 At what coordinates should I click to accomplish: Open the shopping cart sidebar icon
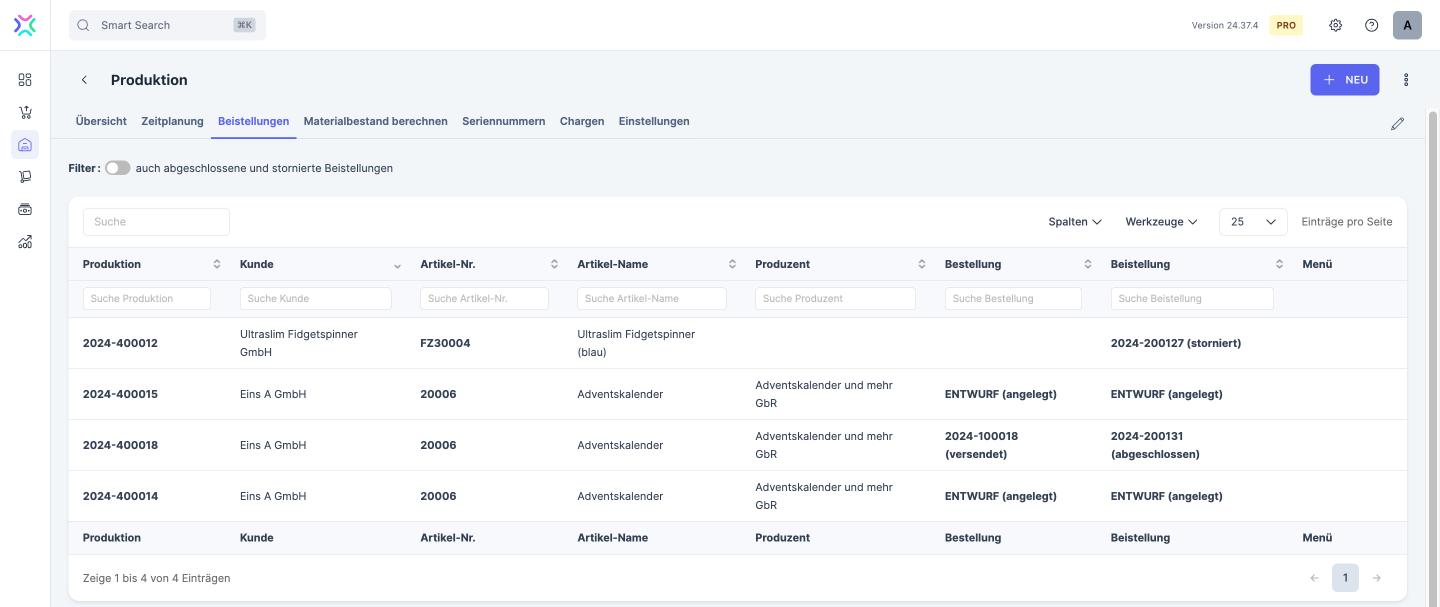click(25, 112)
